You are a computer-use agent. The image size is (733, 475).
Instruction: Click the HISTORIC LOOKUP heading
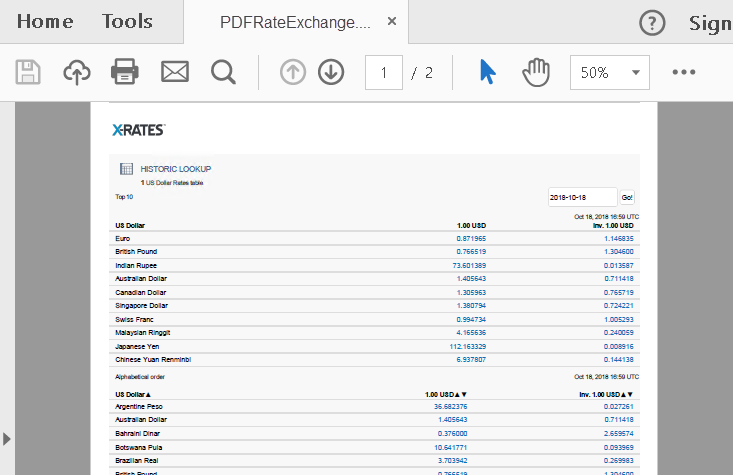coord(176,169)
